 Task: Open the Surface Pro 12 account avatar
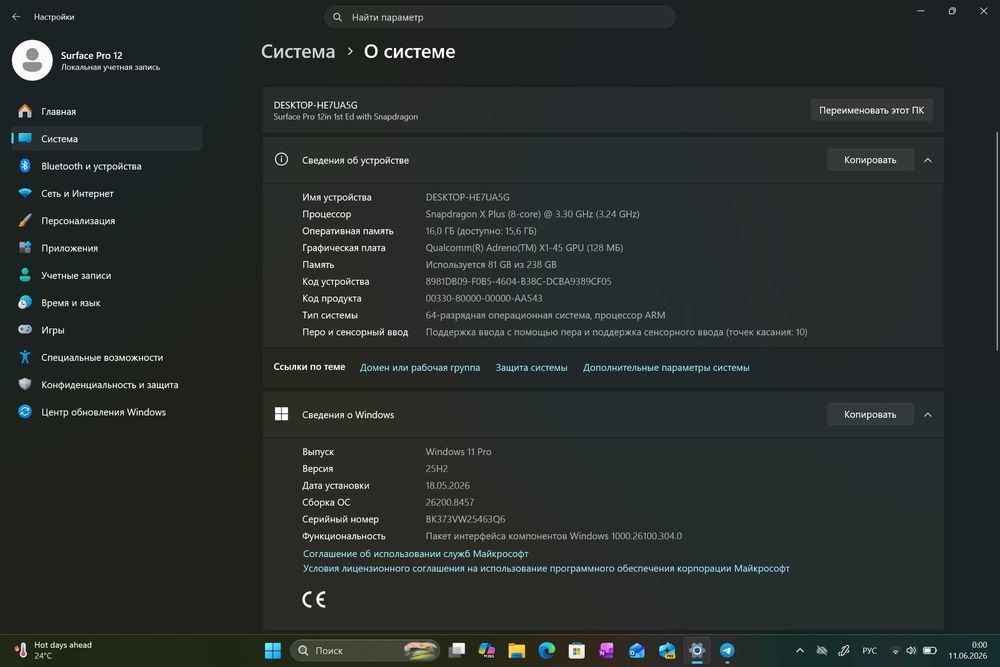coord(32,60)
